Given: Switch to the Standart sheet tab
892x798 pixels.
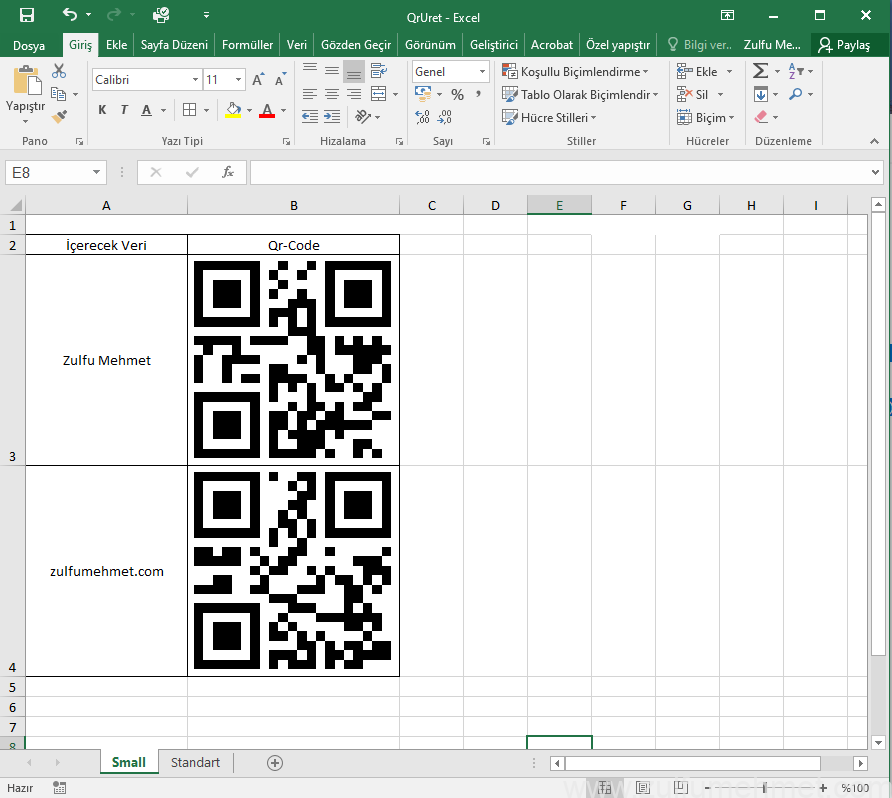Looking at the screenshot, I should [x=195, y=762].
